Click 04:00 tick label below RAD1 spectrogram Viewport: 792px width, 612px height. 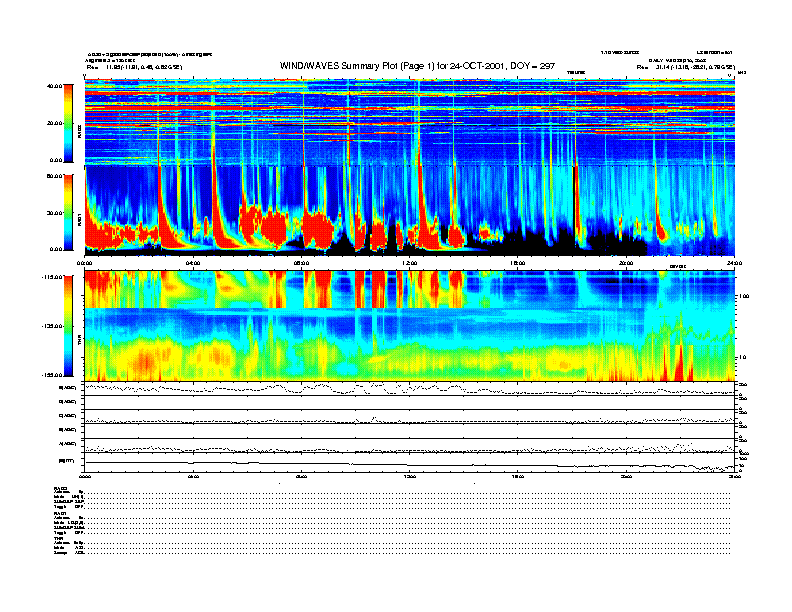coord(193,264)
